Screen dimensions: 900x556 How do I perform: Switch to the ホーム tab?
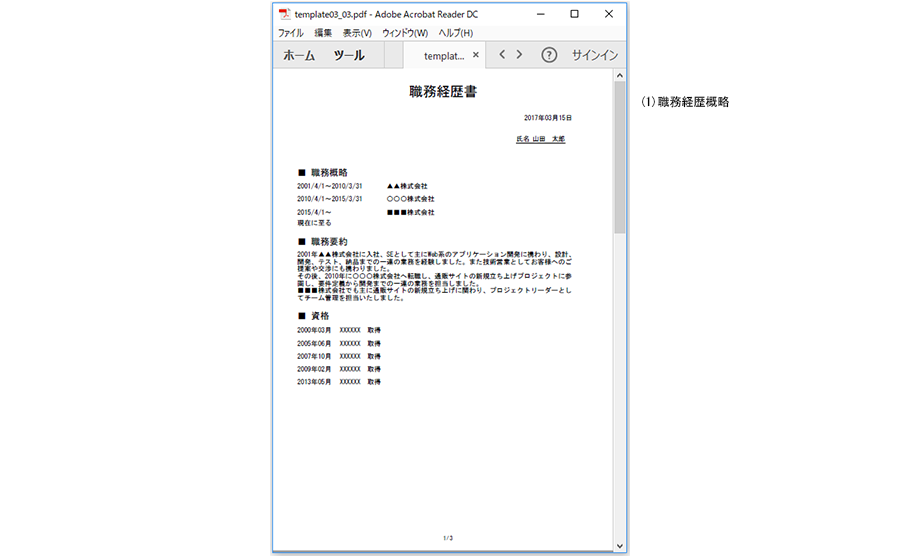click(x=299, y=55)
